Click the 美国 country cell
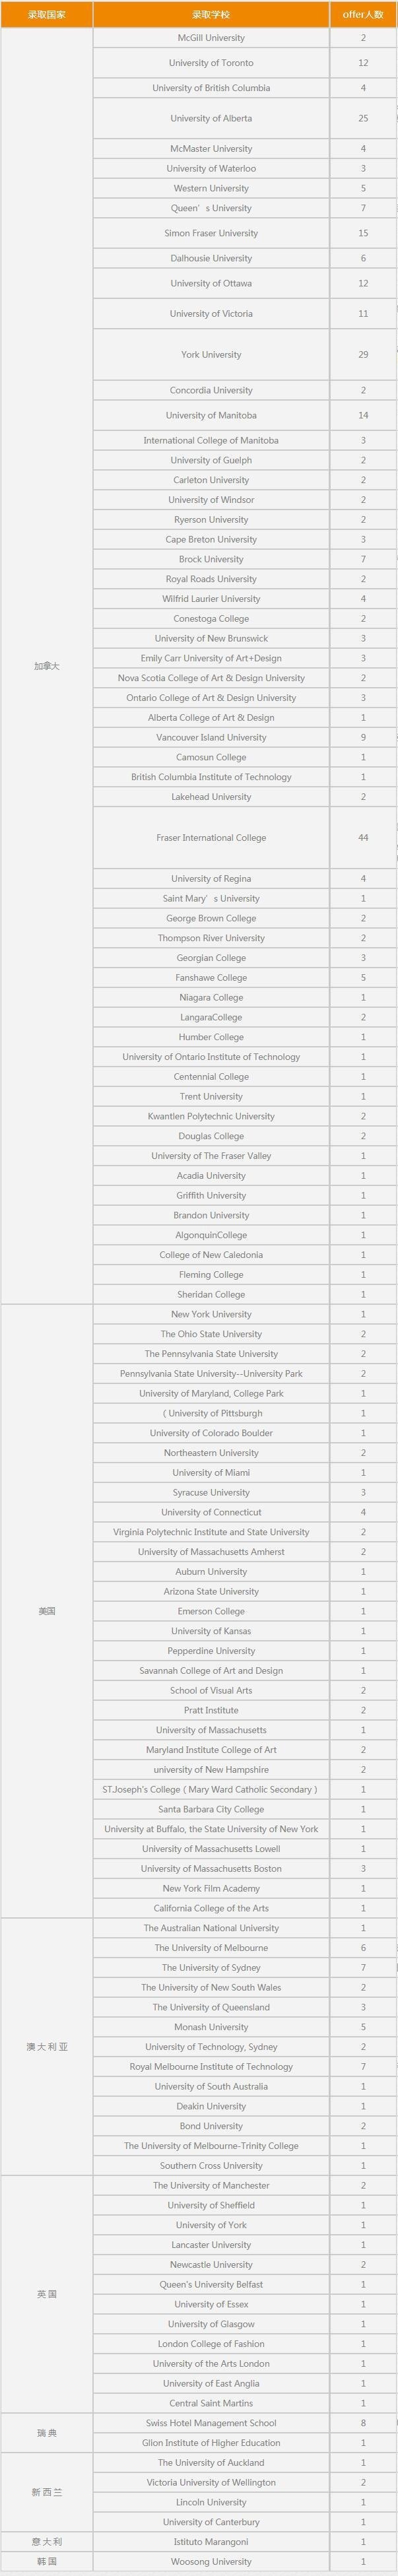The height and width of the screenshot is (2576, 398). 46,1611
